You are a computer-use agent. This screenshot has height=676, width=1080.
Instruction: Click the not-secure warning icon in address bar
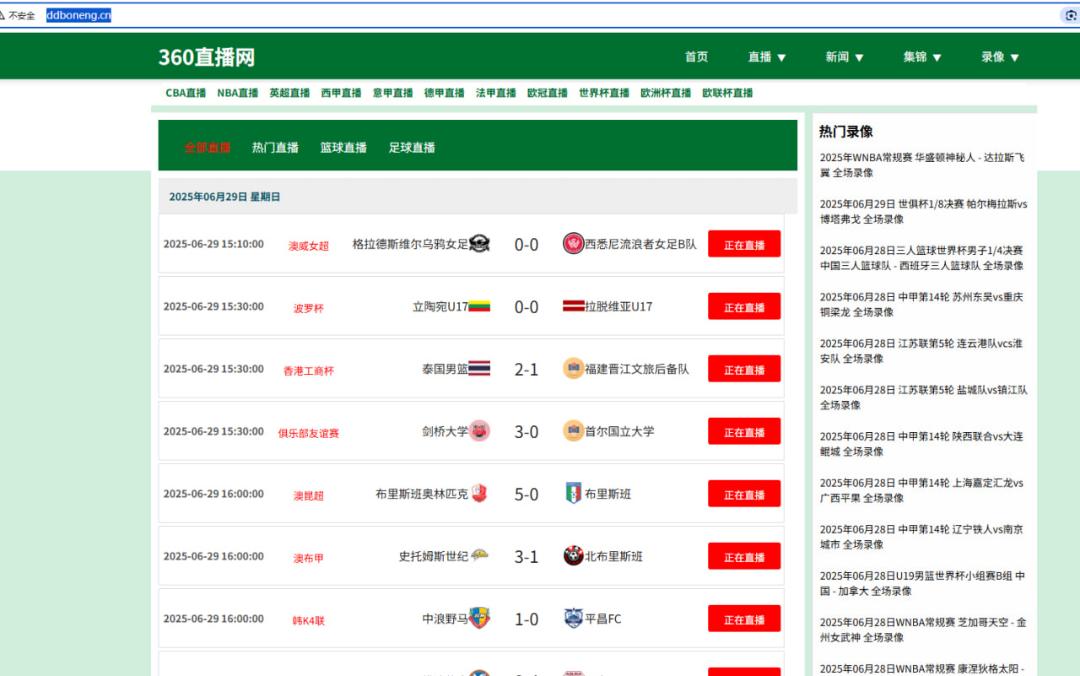click(x=2, y=15)
